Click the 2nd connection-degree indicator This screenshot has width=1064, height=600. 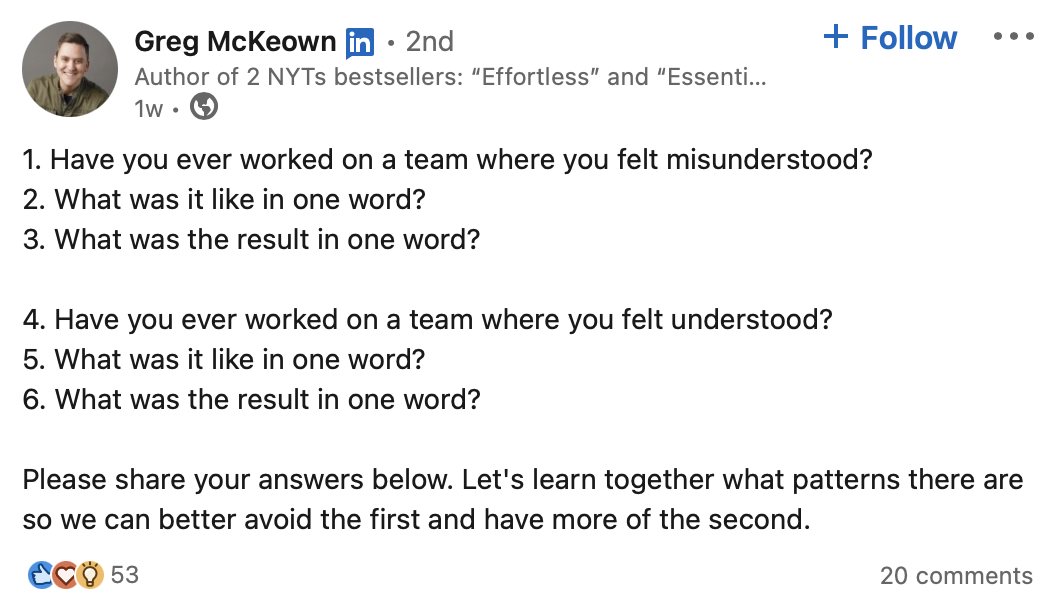coord(430,40)
